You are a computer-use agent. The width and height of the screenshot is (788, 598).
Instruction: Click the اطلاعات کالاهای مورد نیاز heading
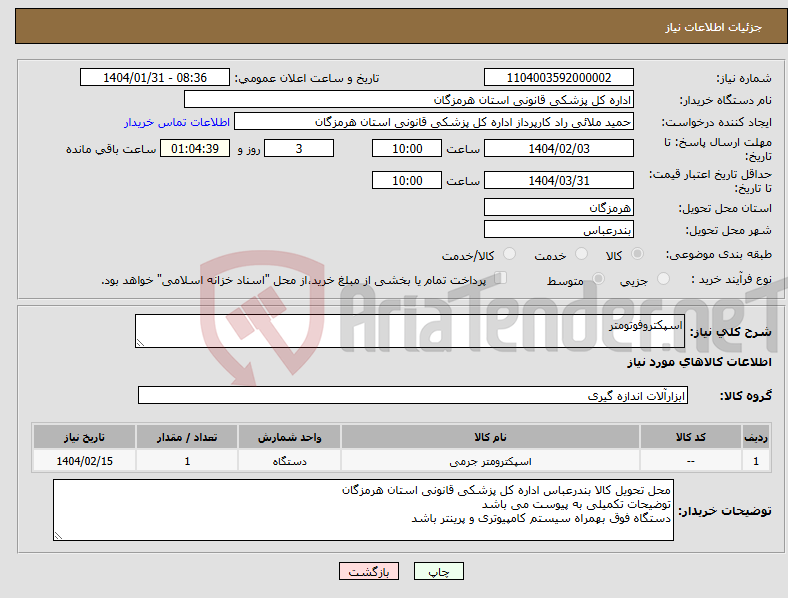pos(699,362)
